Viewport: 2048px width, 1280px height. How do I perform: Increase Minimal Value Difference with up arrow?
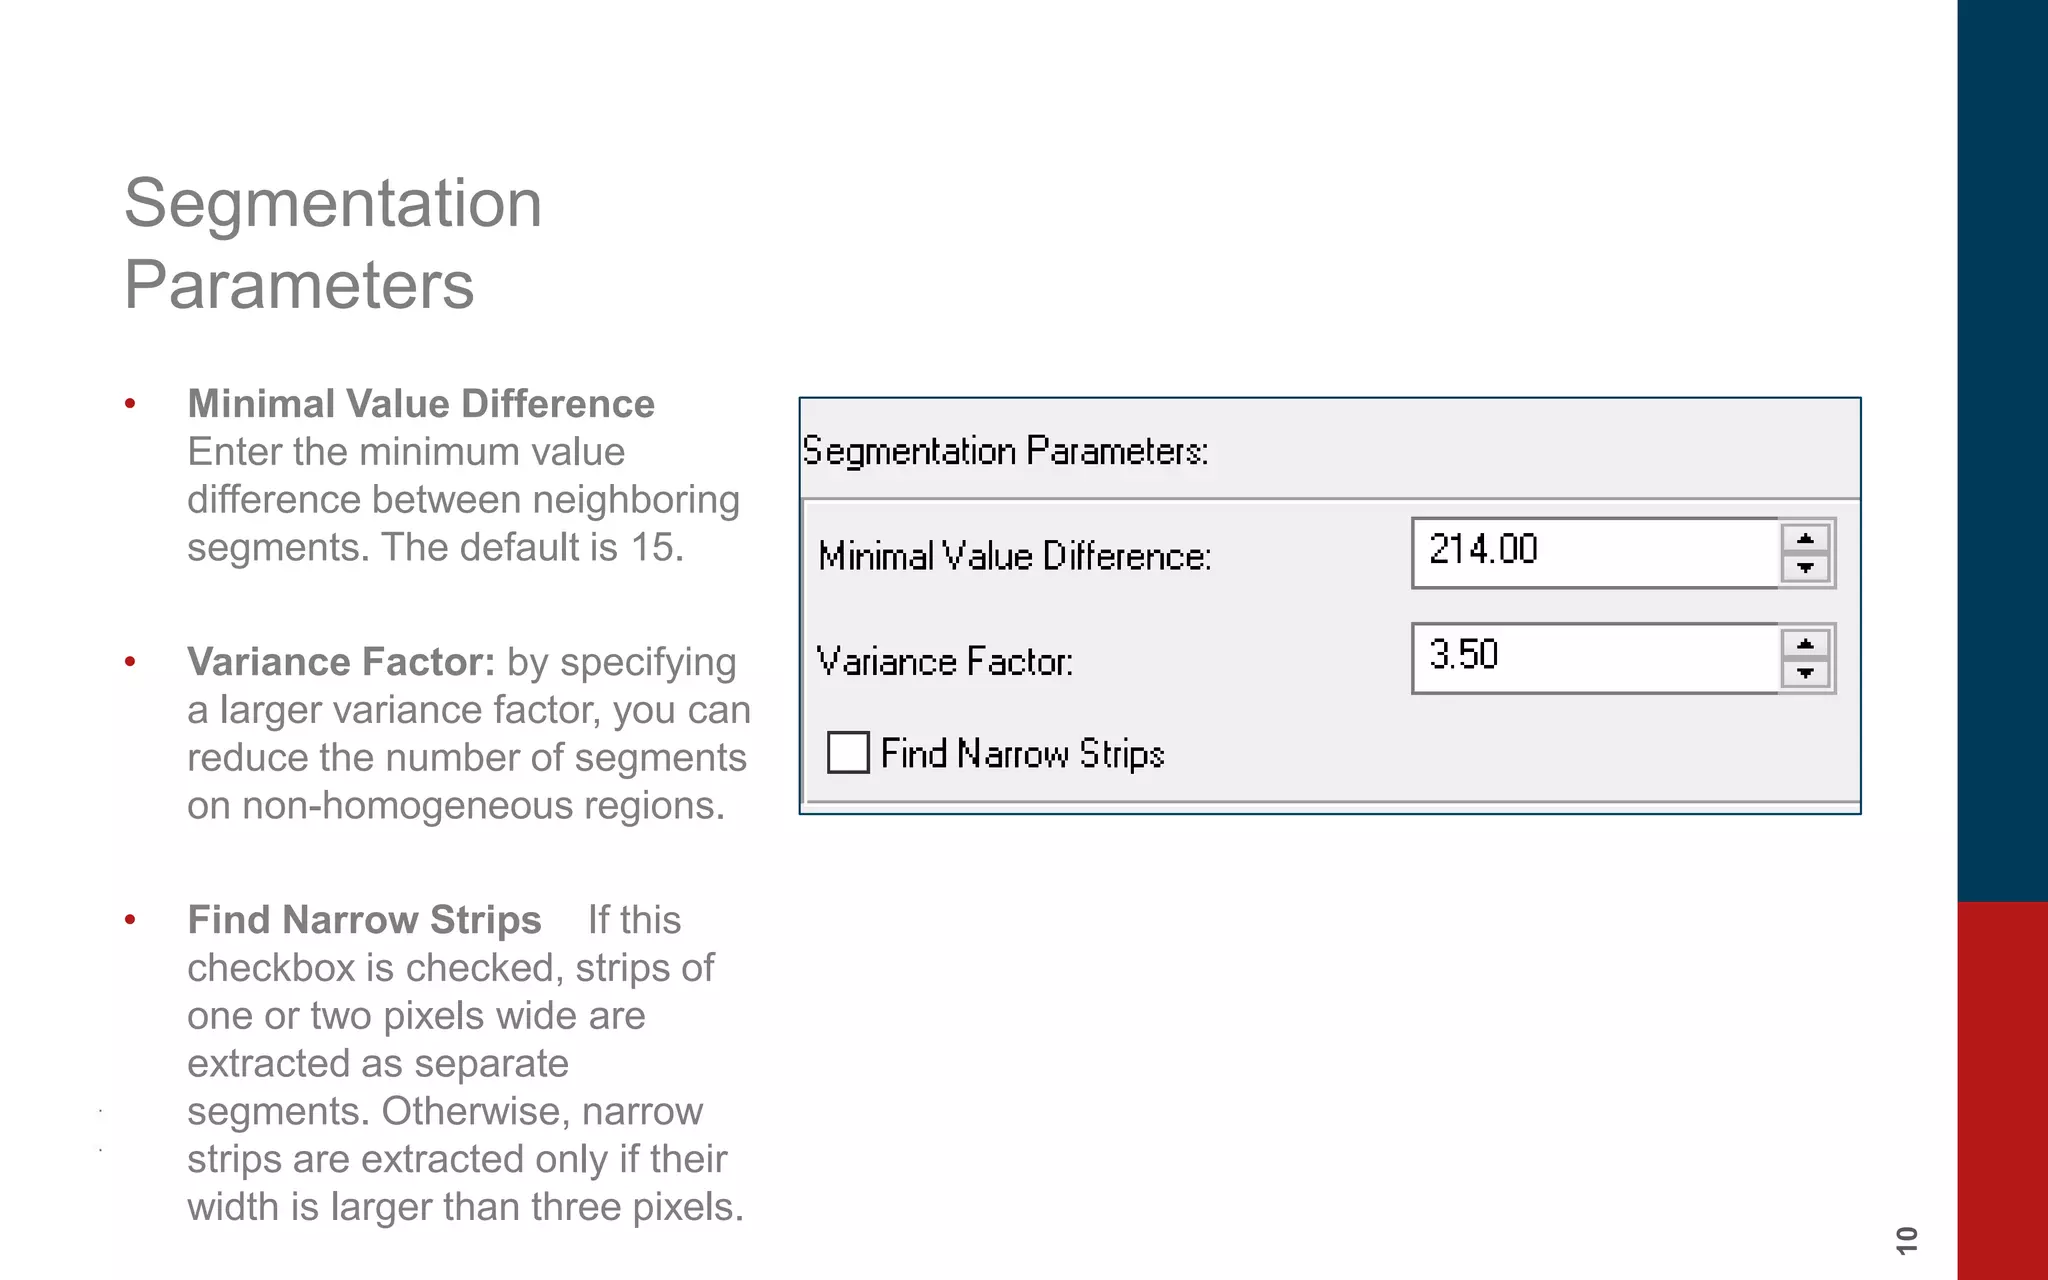1805,539
